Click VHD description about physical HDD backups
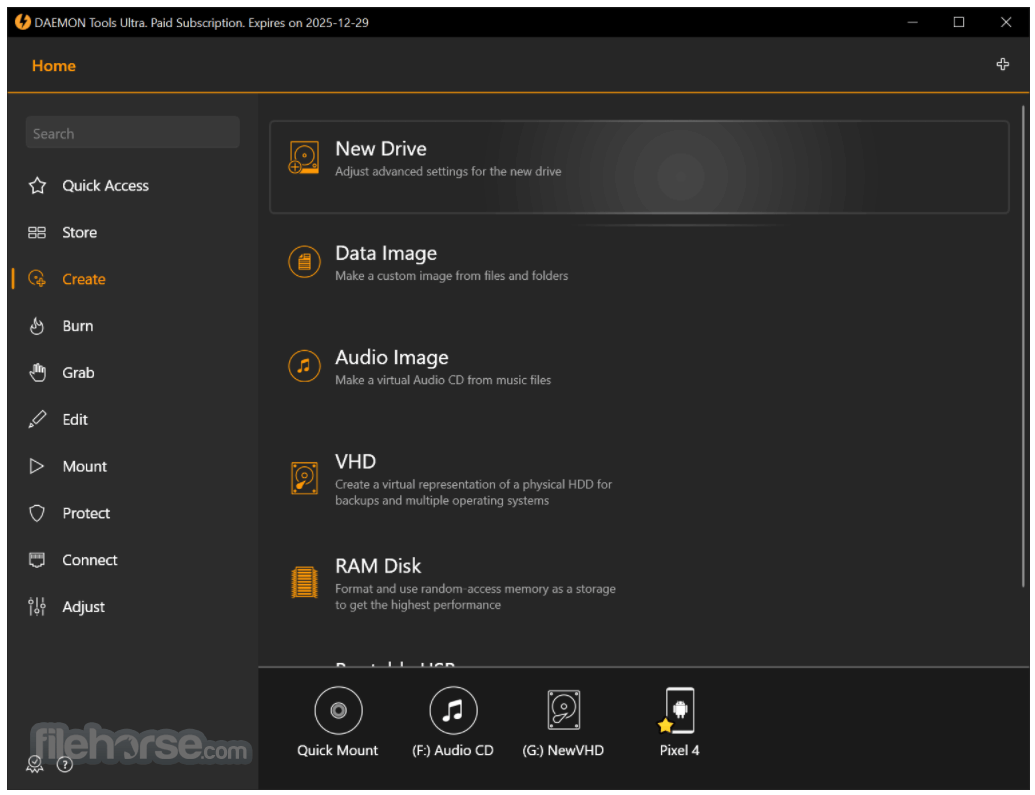 (x=473, y=493)
